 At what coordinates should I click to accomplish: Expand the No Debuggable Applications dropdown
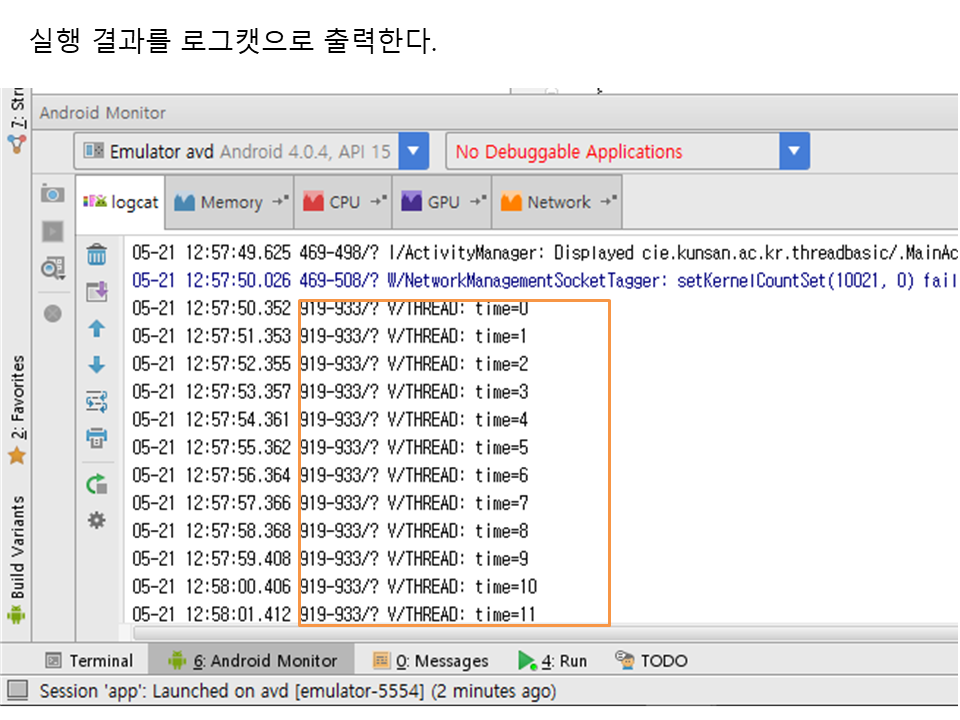pos(793,152)
